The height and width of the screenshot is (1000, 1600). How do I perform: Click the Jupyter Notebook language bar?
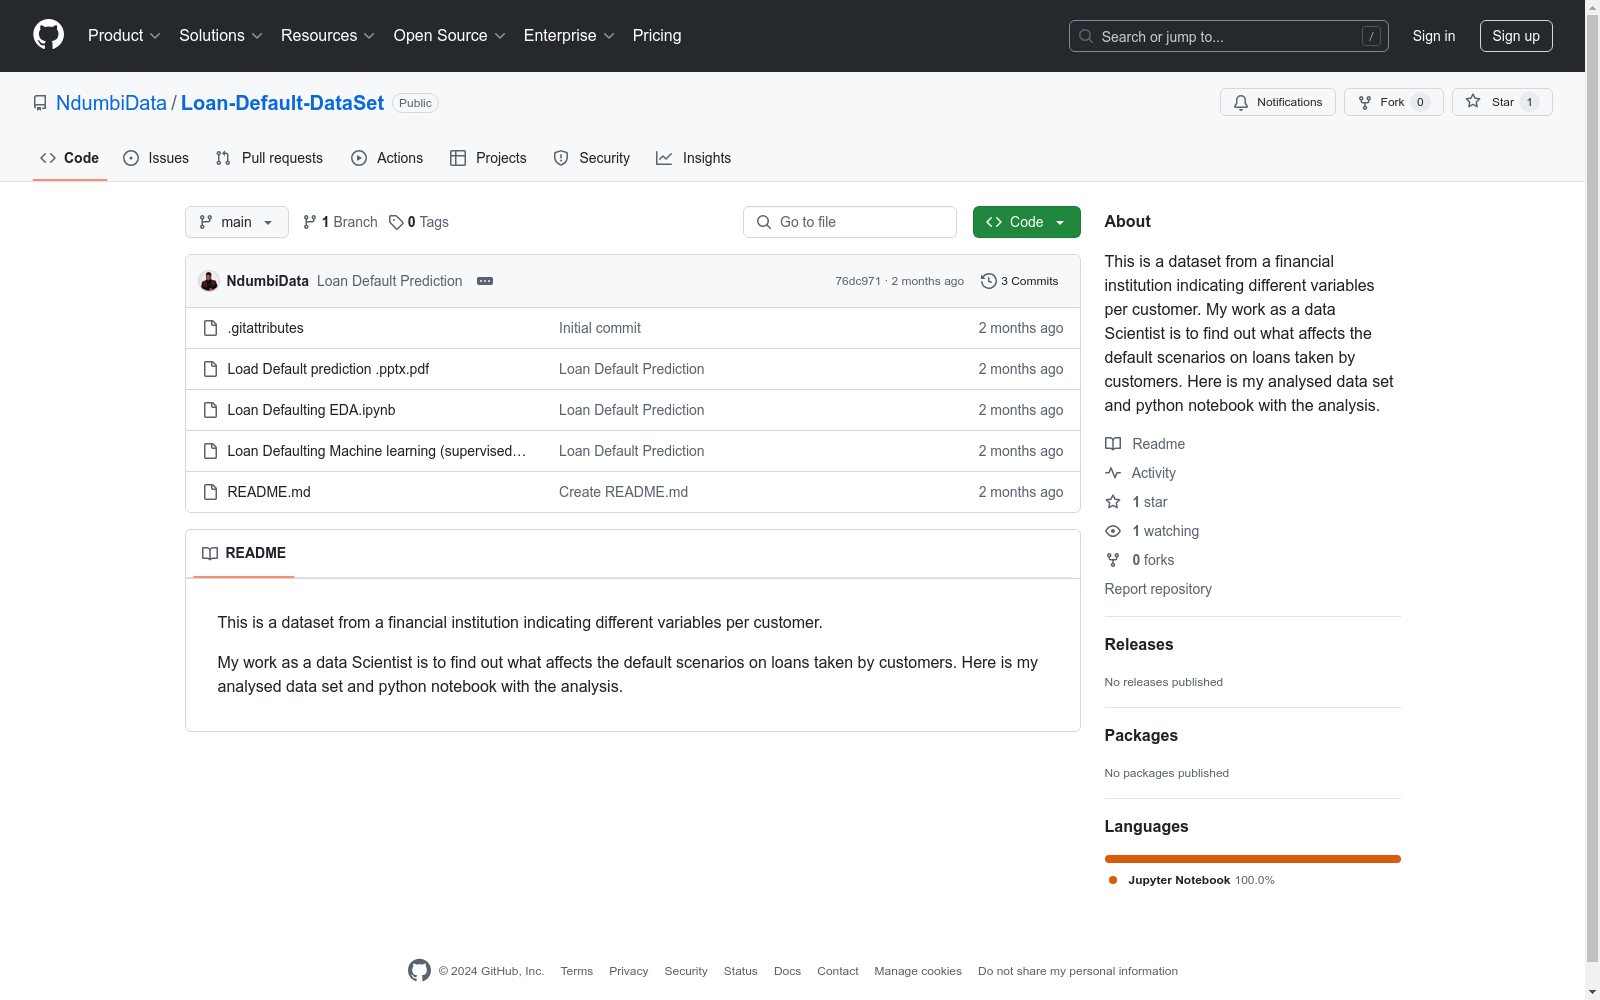tap(1253, 859)
